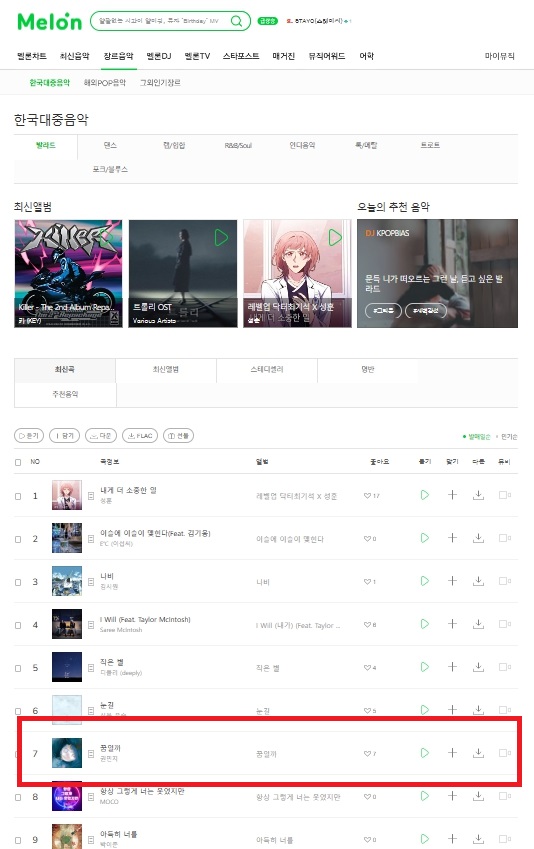This screenshot has width=534, height=849.
Task: Focus the search input field
Action: click(x=162, y=21)
